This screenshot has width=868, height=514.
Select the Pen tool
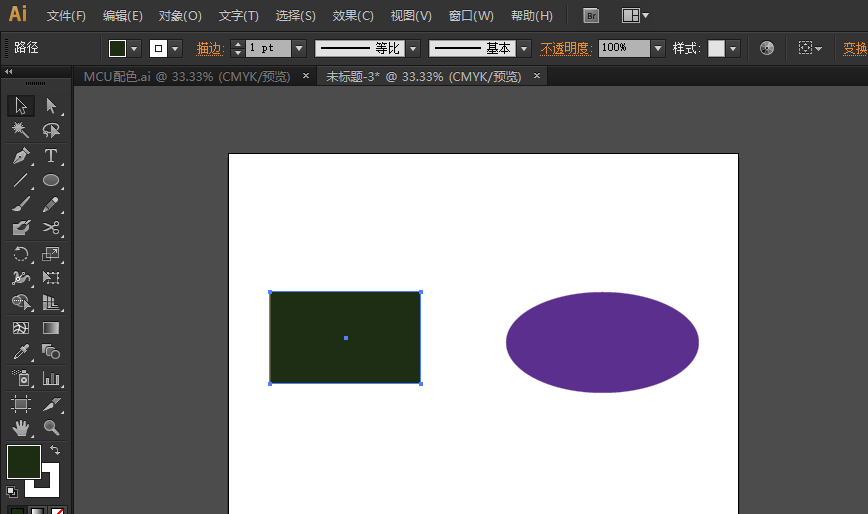coord(21,156)
